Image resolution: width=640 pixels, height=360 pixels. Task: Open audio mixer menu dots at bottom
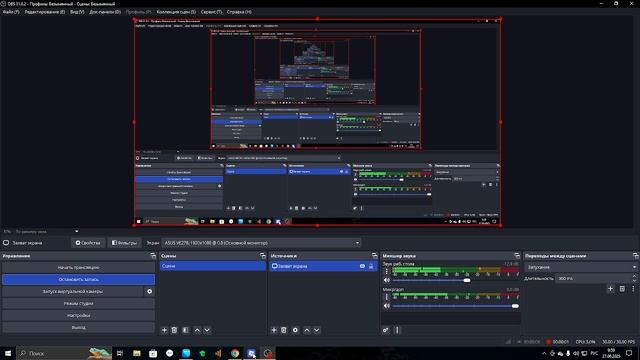tap(397, 330)
